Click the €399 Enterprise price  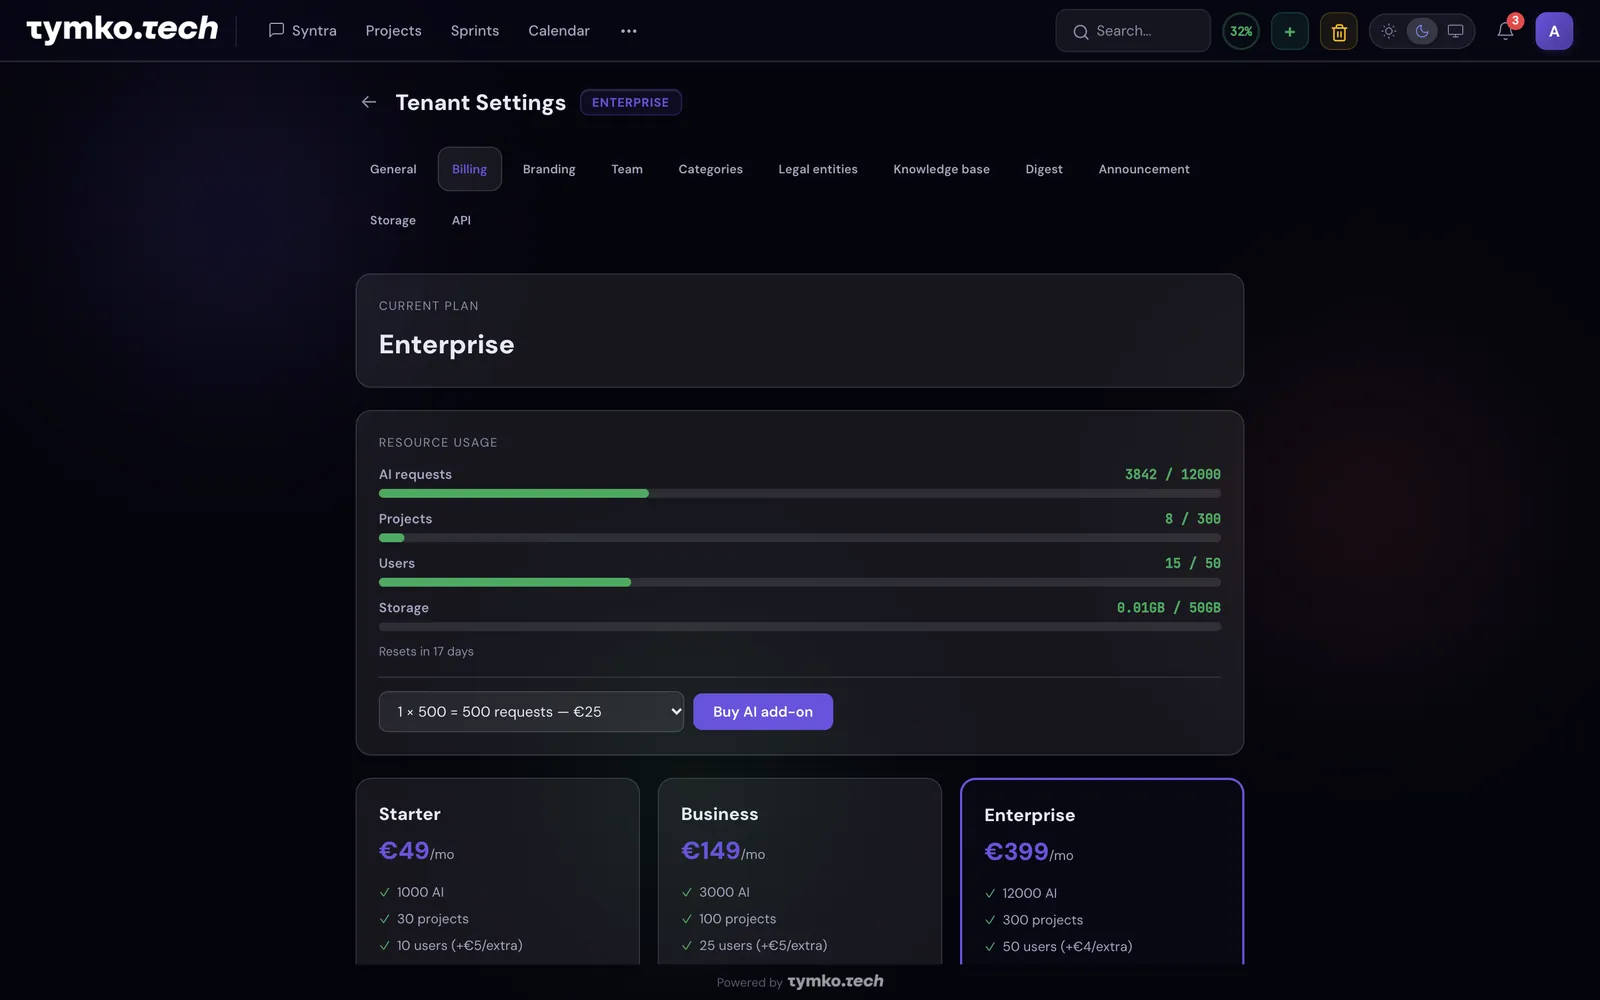click(1016, 851)
